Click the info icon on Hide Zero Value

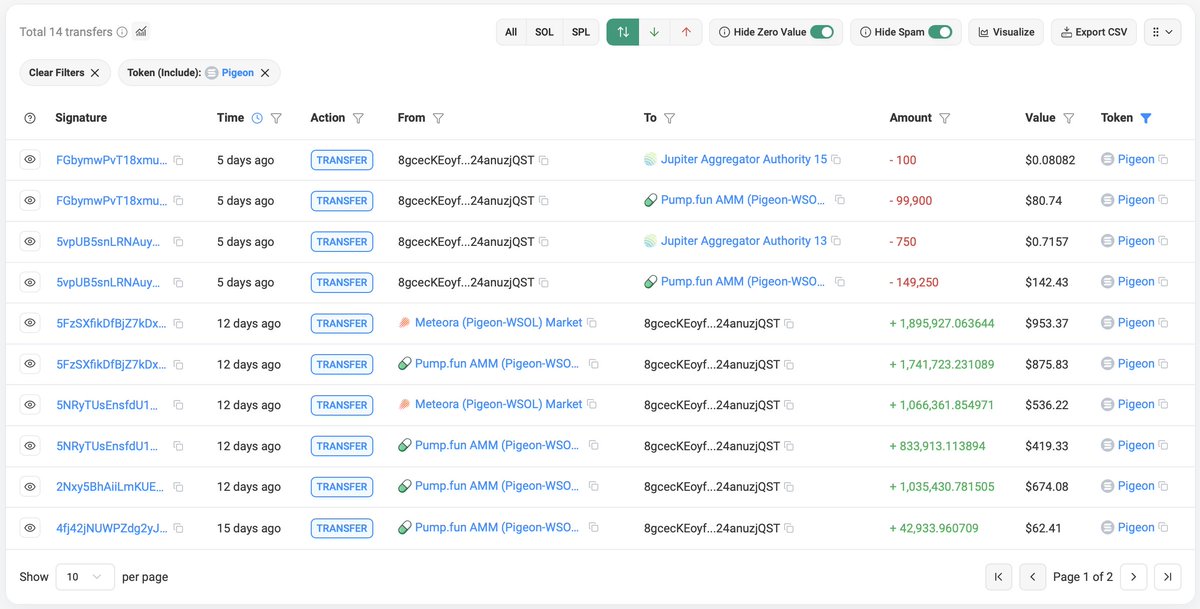click(724, 32)
